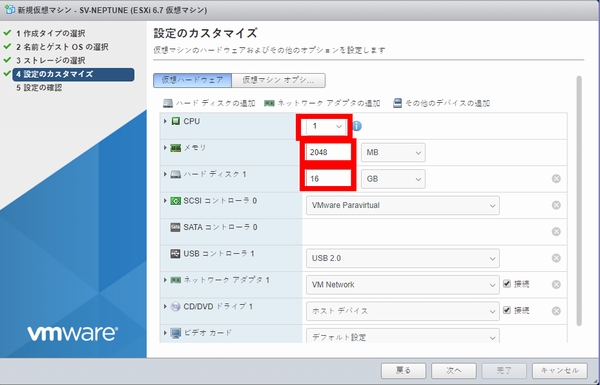Remove CD/DVD drive 1 with its X icon
This screenshot has width=600, height=385.
click(556, 311)
